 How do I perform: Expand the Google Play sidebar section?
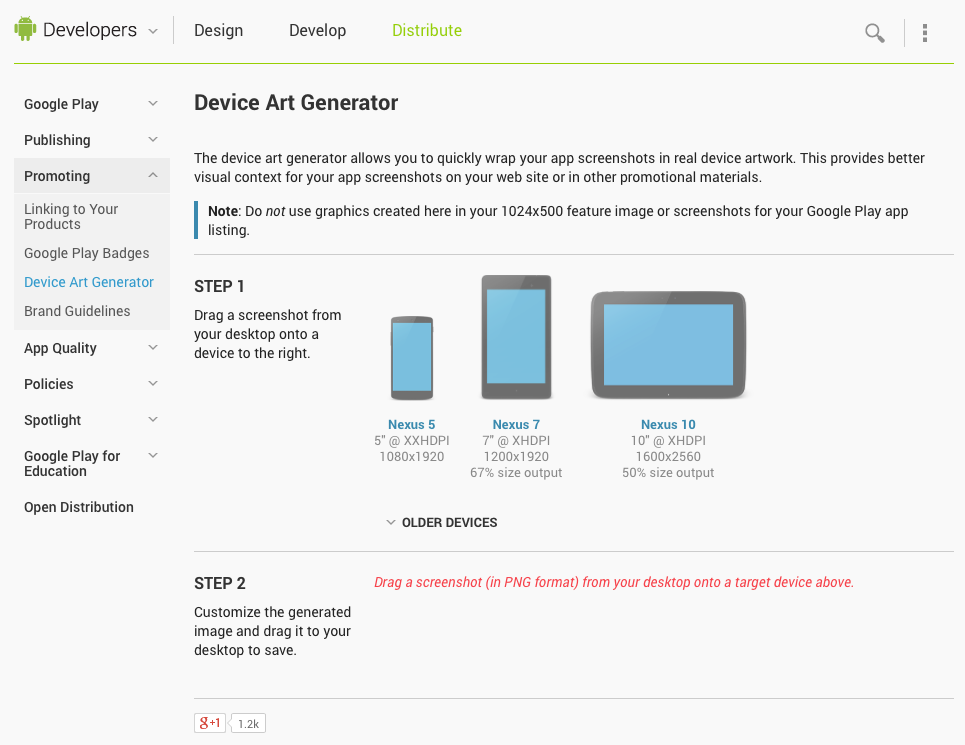(x=153, y=103)
